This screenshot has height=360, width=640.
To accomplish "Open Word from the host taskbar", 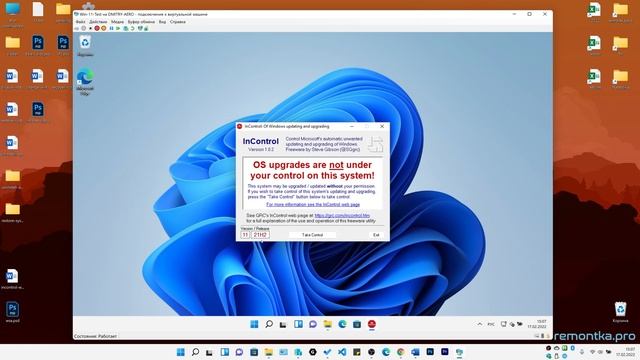I will 415,352.
